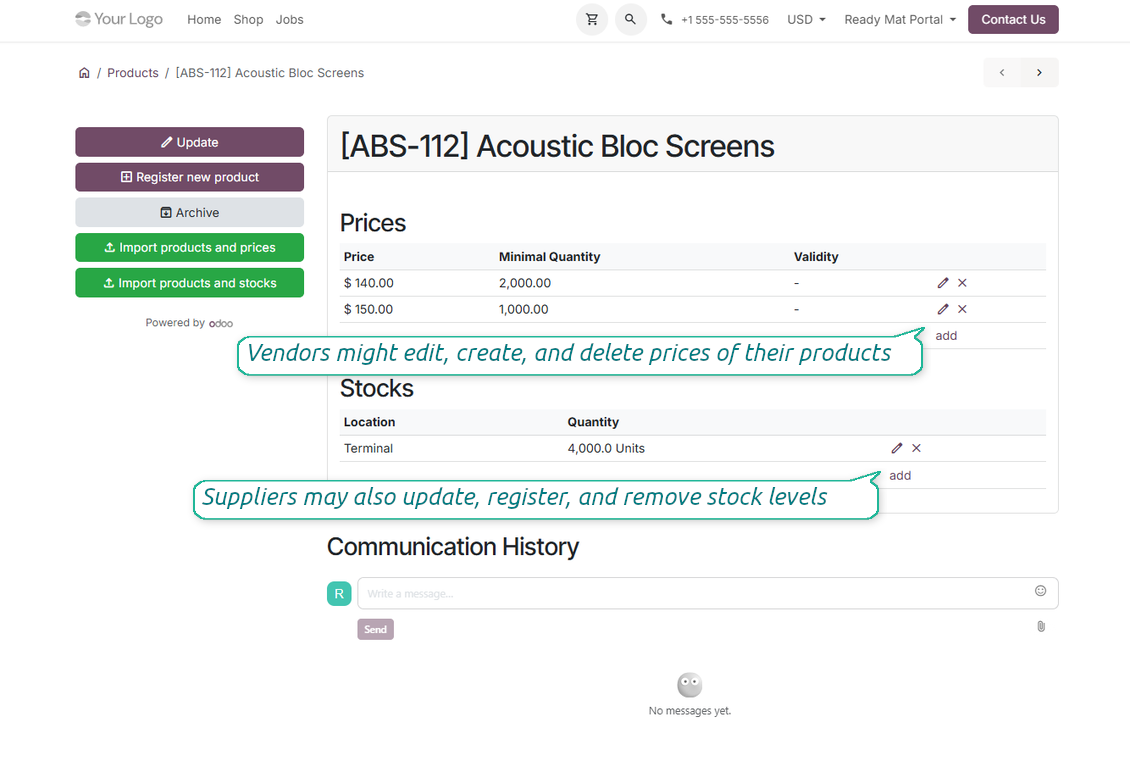Click the phone number +1 555-555-5556
Viewport: 1130px width, 778px height.
[x=724, y=20]
